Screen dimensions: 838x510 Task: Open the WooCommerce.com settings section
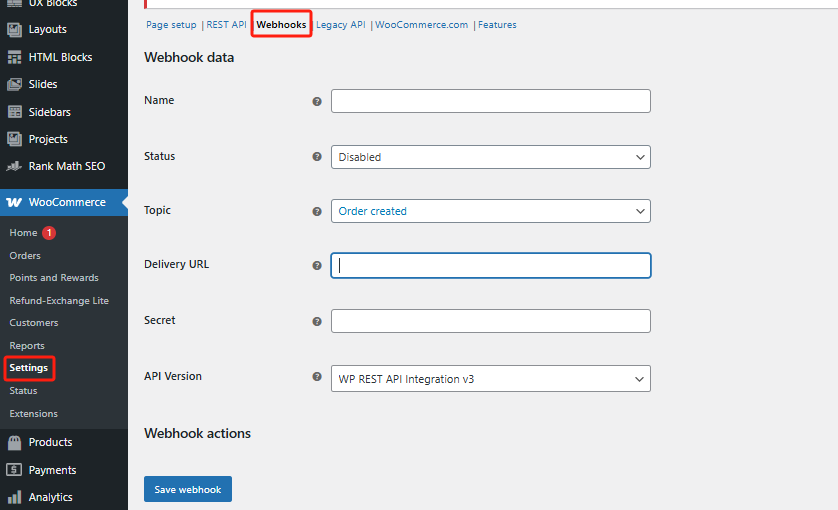421,25
